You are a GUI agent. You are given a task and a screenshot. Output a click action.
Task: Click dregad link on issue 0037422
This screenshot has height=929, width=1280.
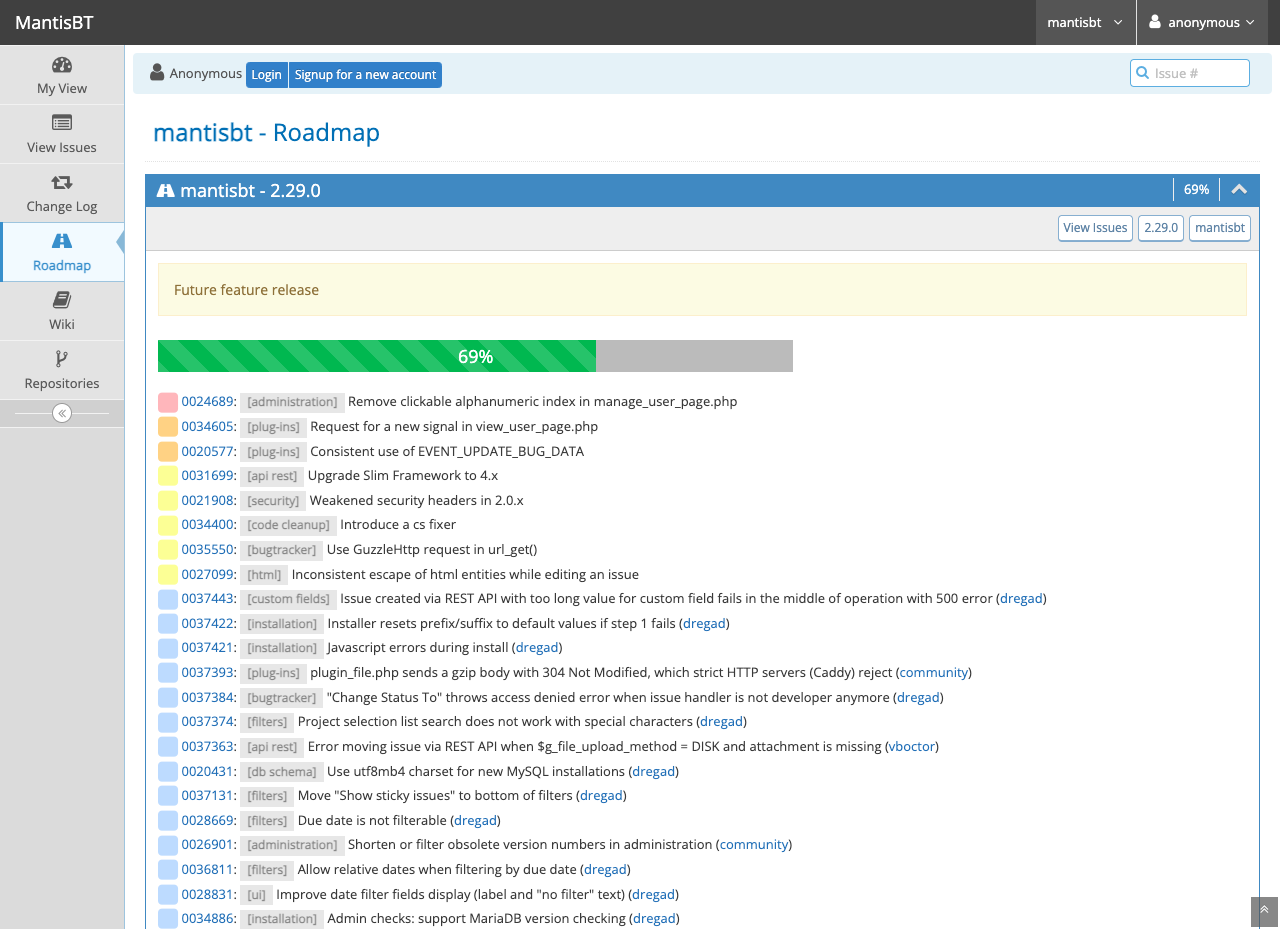[x=703, y=624]
